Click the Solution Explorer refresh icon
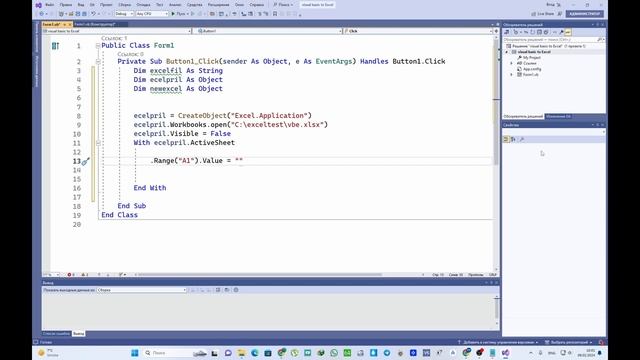The height and width of the screenshot is (360, 640). point(532,32)
